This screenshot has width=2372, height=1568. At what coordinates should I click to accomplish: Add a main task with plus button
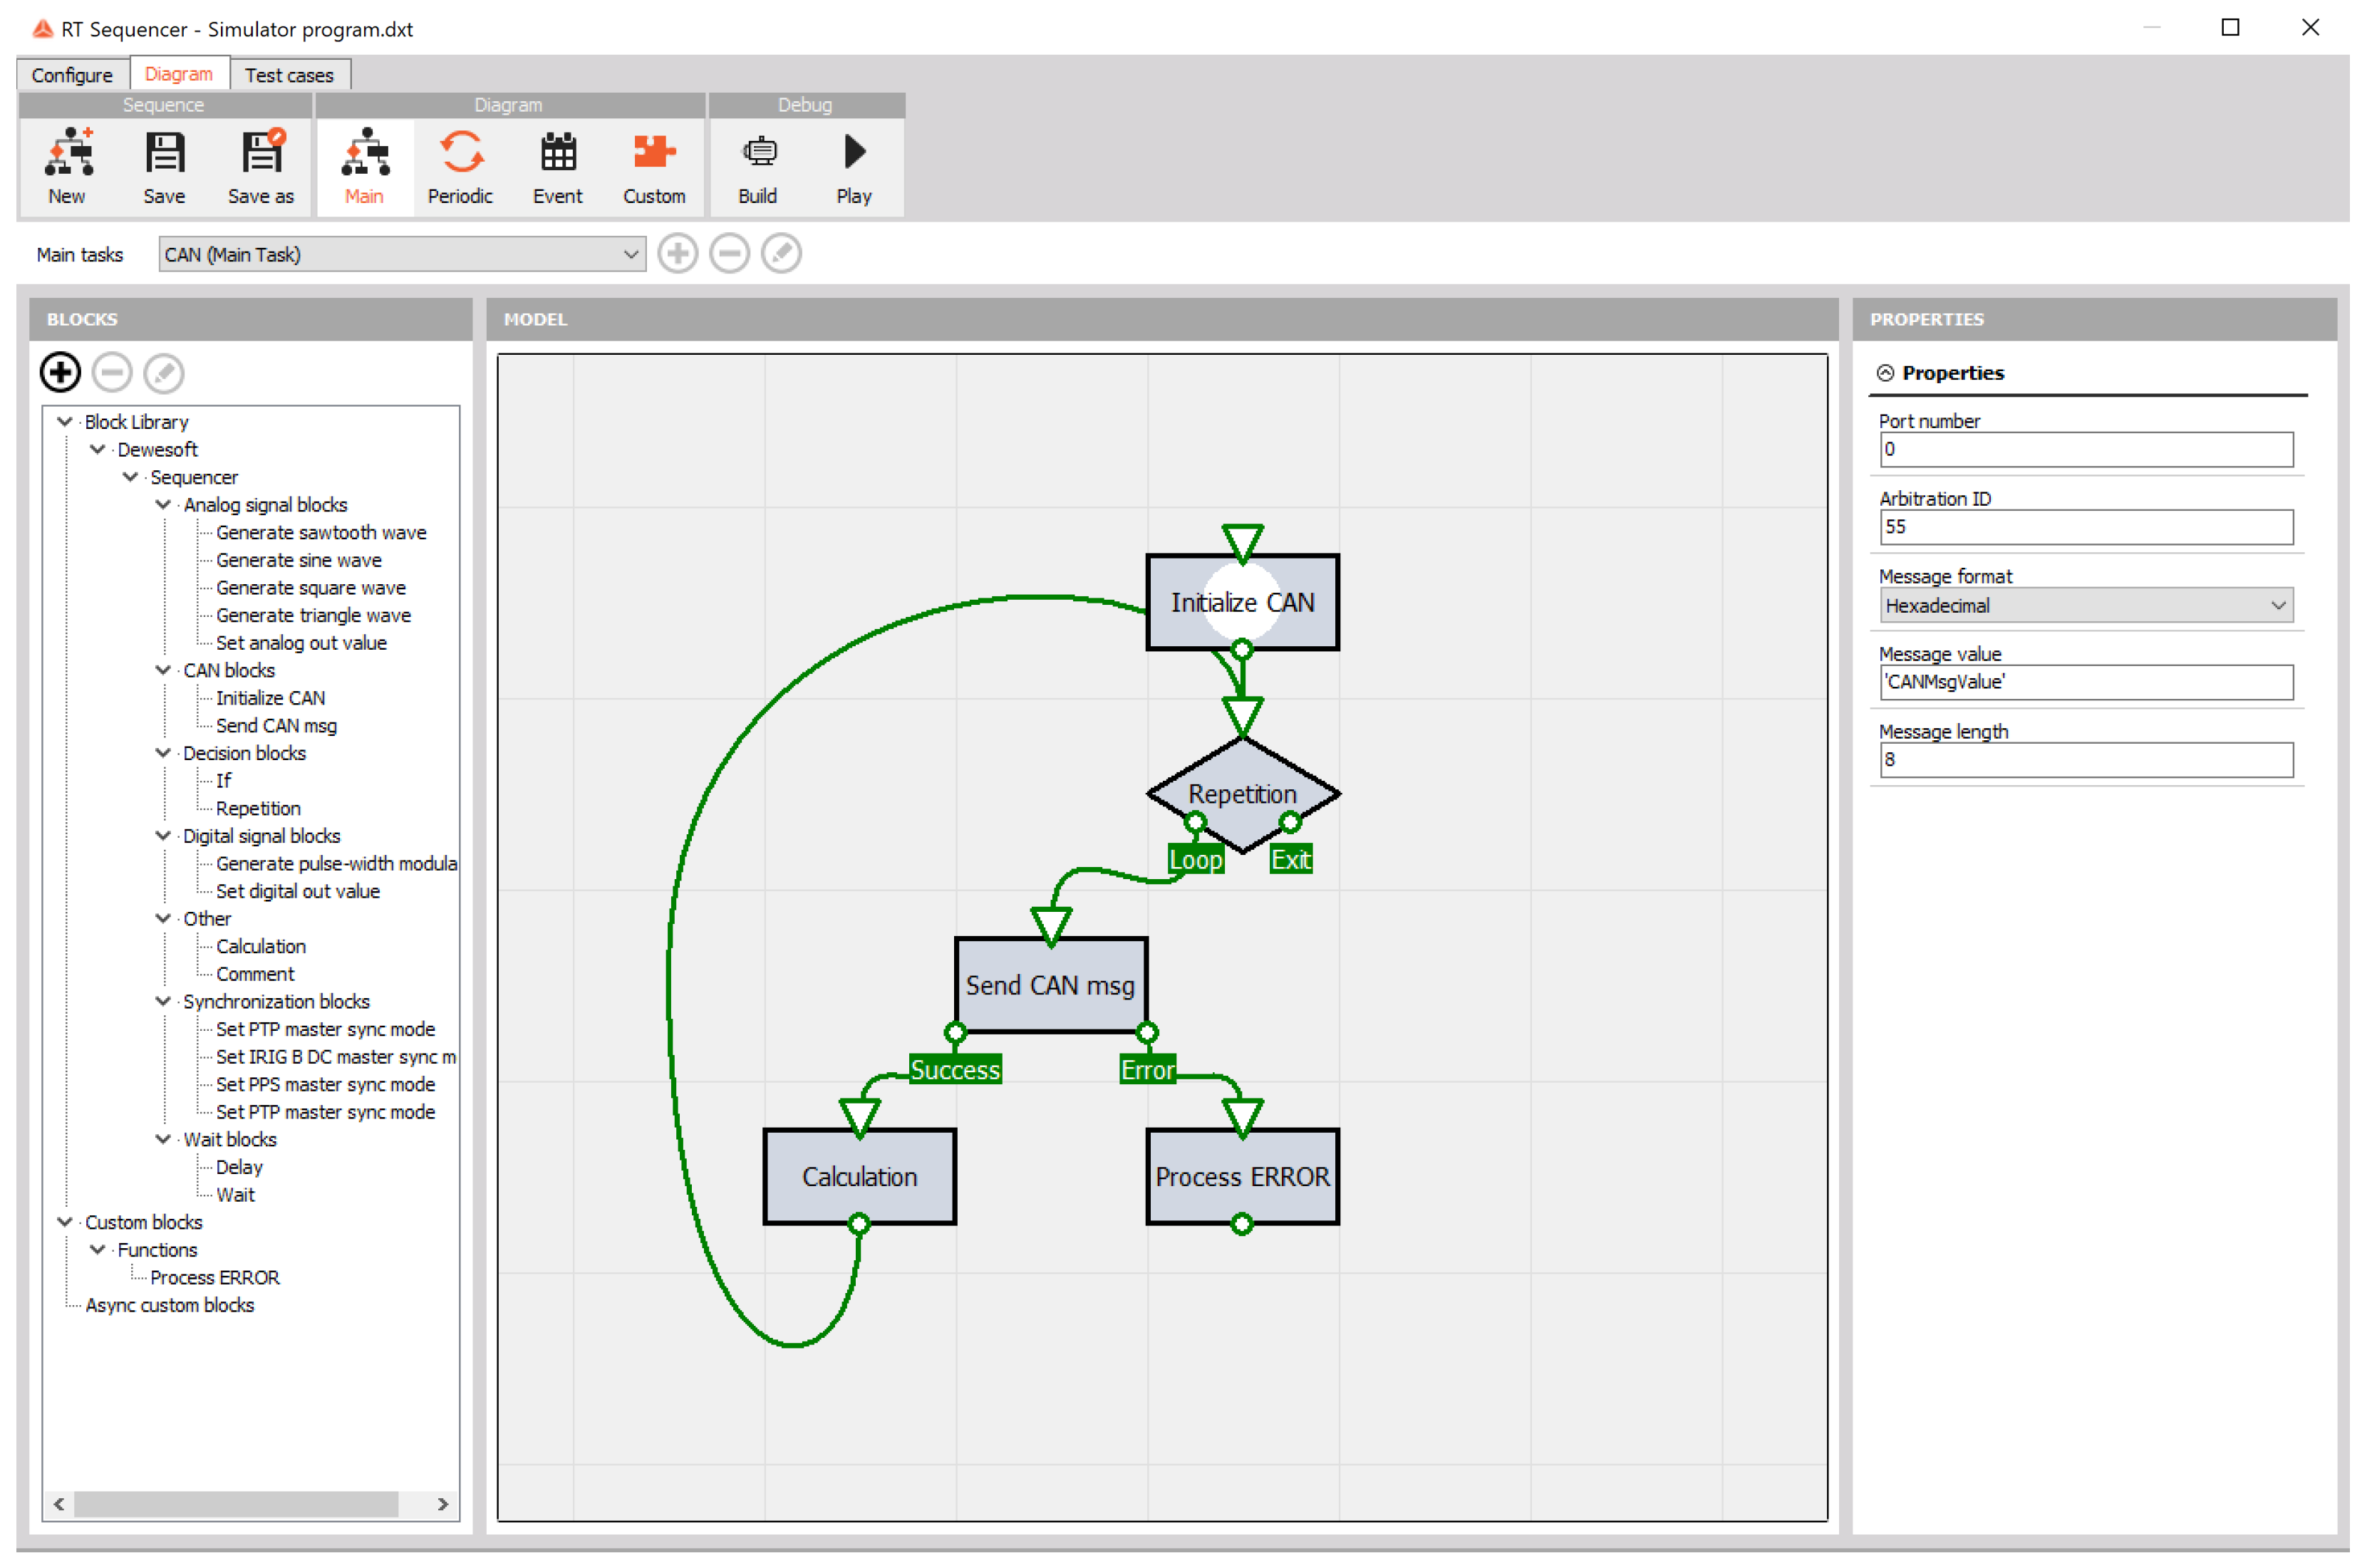click(x=678, y=254)
